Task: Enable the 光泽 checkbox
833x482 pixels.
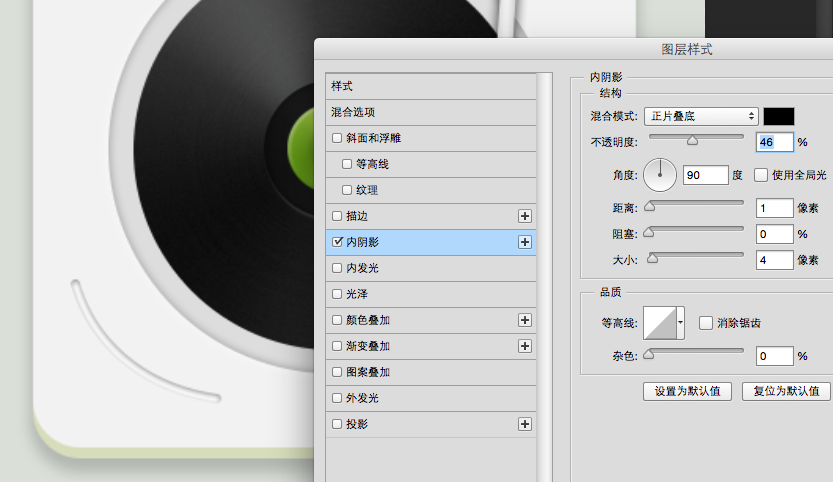Action: click(x=337, y=294)
